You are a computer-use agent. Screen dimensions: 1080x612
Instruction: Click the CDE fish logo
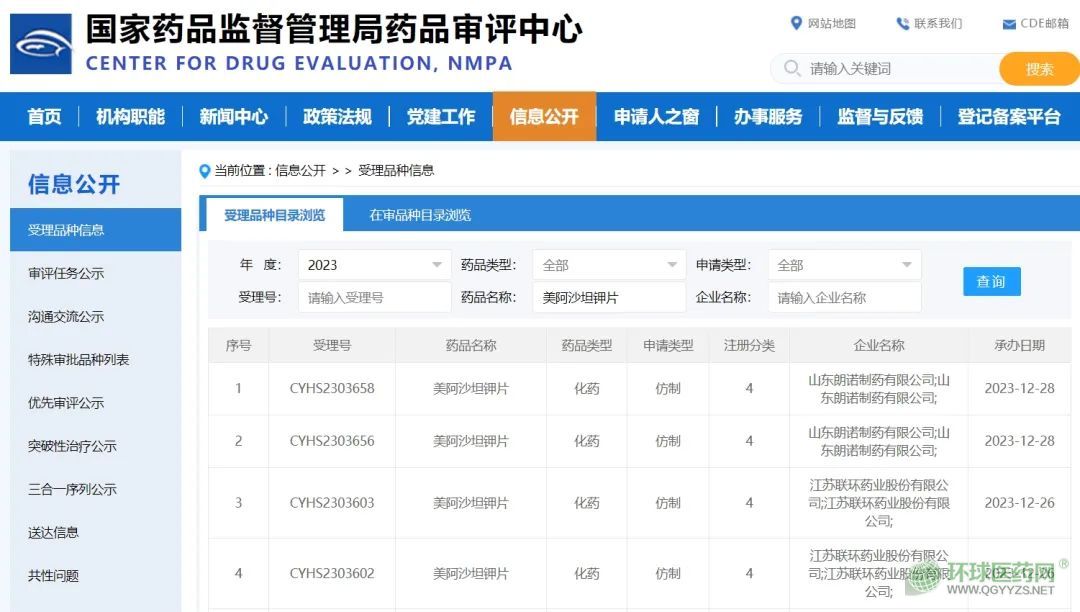tap(41, 44)
